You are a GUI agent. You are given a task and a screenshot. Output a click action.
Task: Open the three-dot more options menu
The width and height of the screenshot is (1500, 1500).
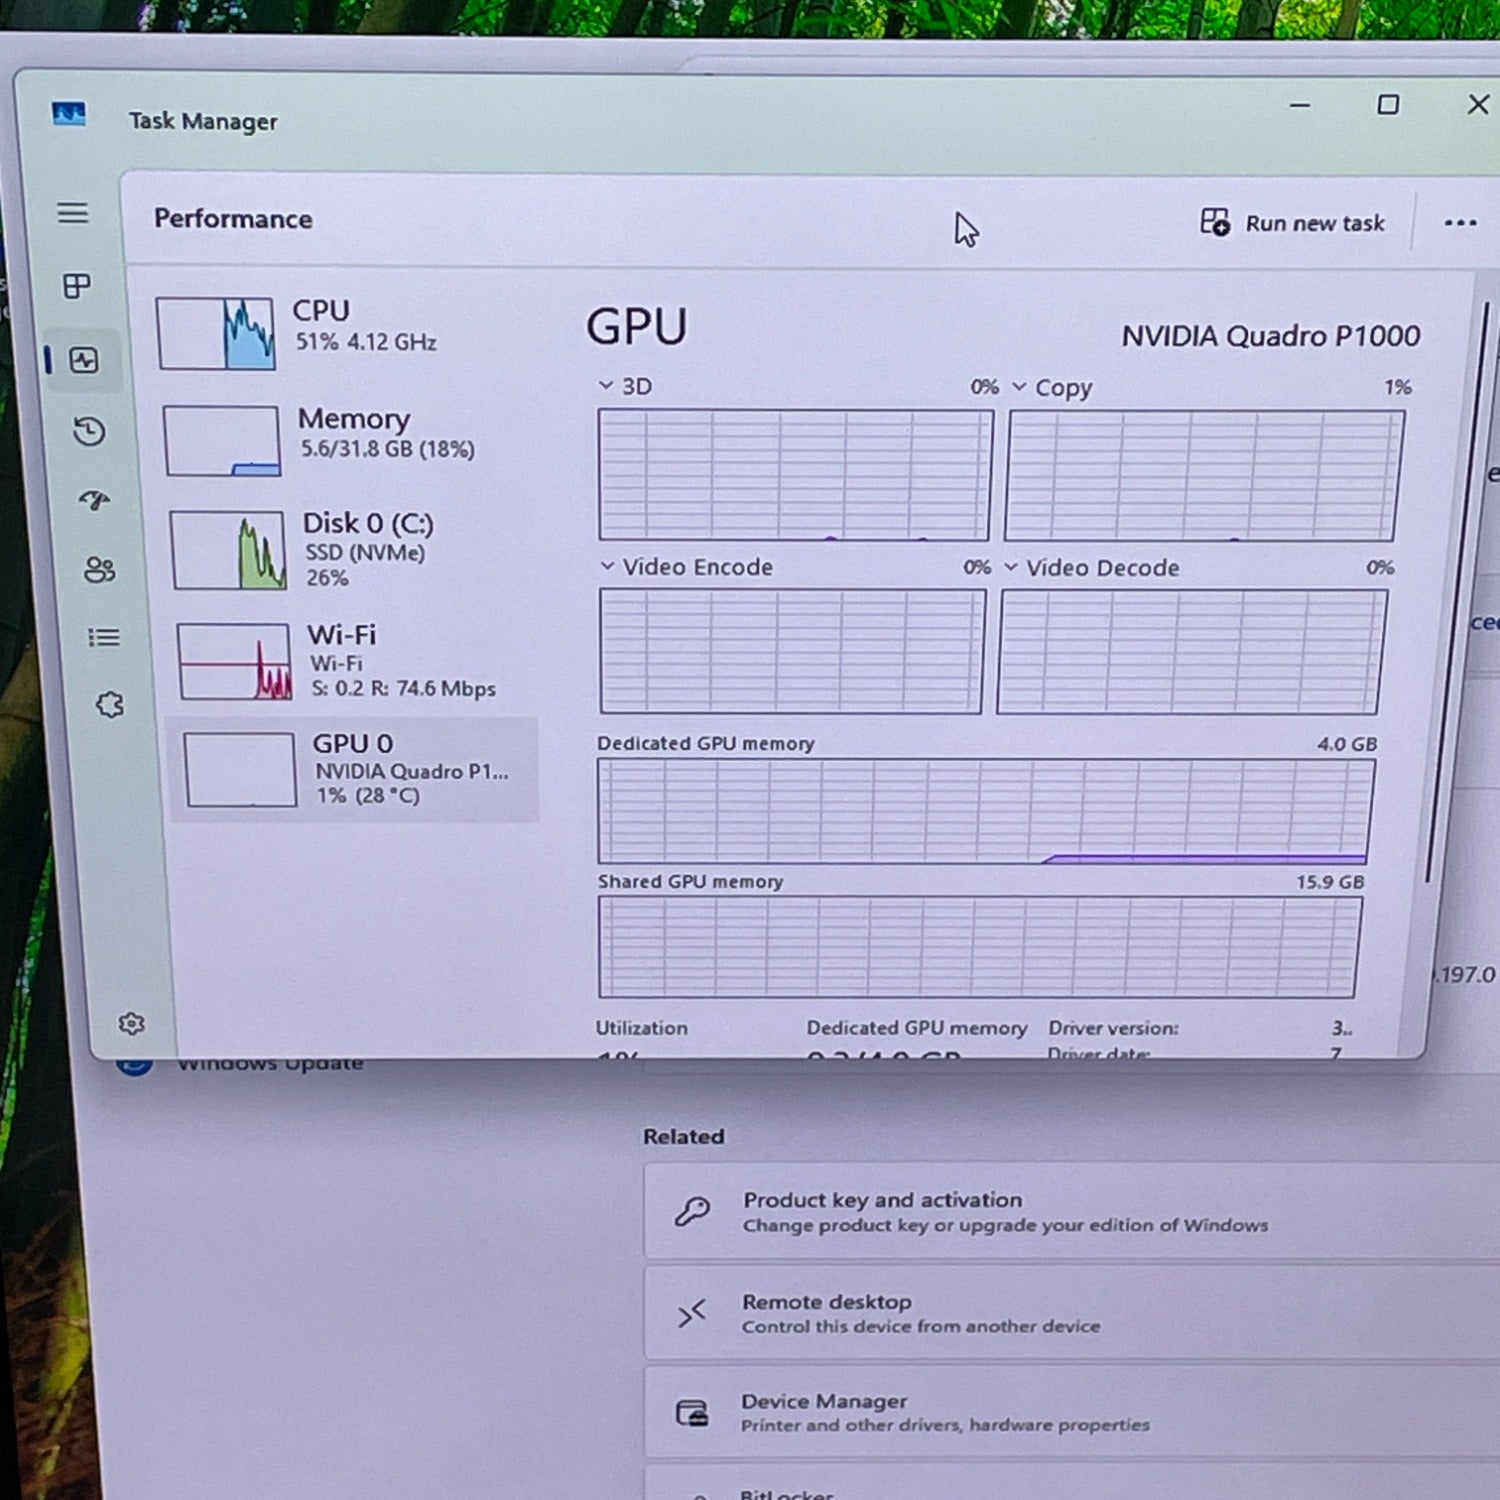(1460, 223)
